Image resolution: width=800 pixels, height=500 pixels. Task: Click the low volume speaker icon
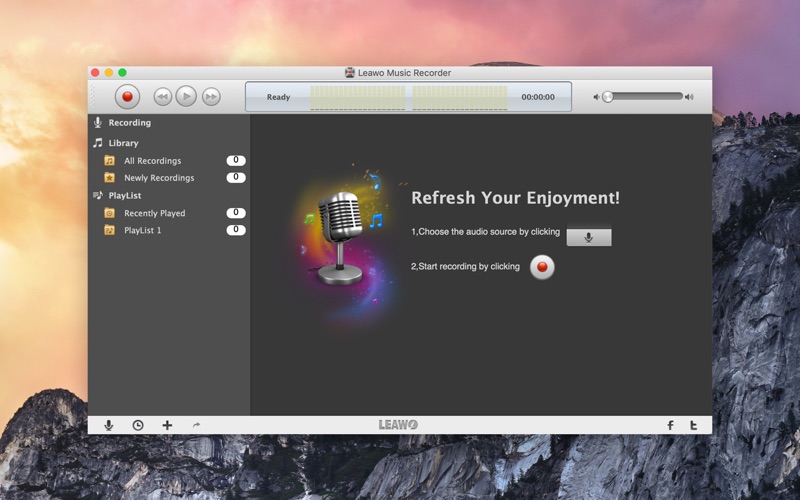pyautogui.click(x=596, y=97)
